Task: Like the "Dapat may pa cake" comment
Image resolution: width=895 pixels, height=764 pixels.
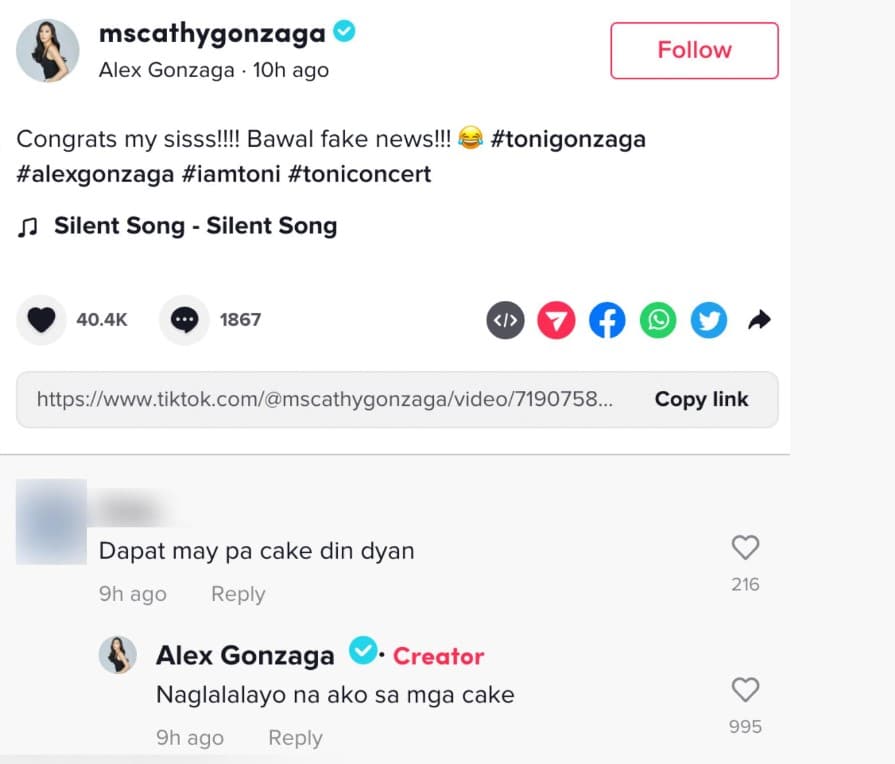Action: pos(745,548)
